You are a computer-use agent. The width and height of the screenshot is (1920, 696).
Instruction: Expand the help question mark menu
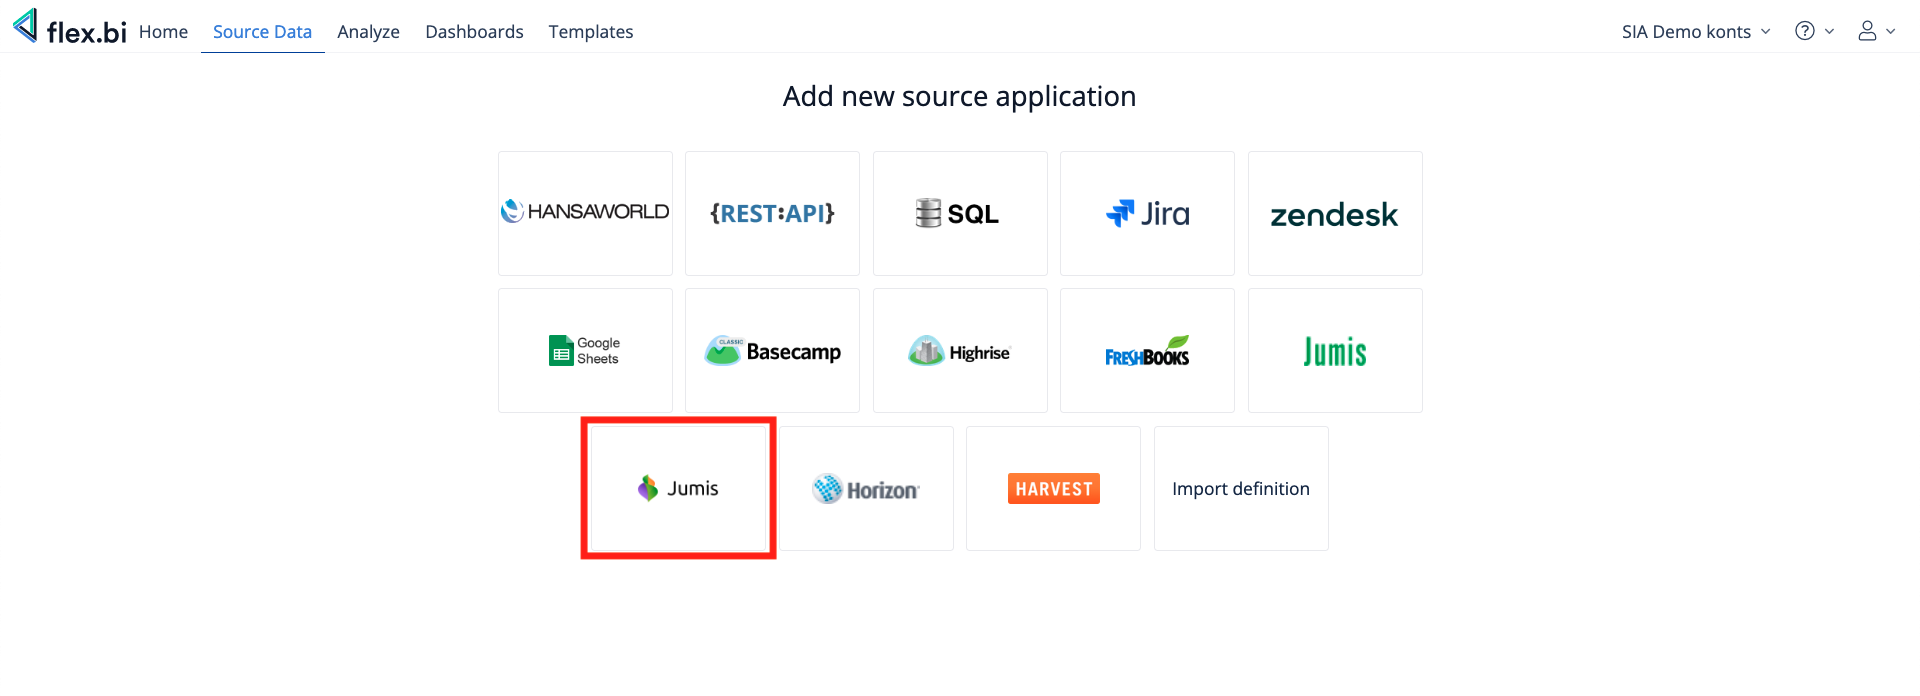(x=1814, y=31)
